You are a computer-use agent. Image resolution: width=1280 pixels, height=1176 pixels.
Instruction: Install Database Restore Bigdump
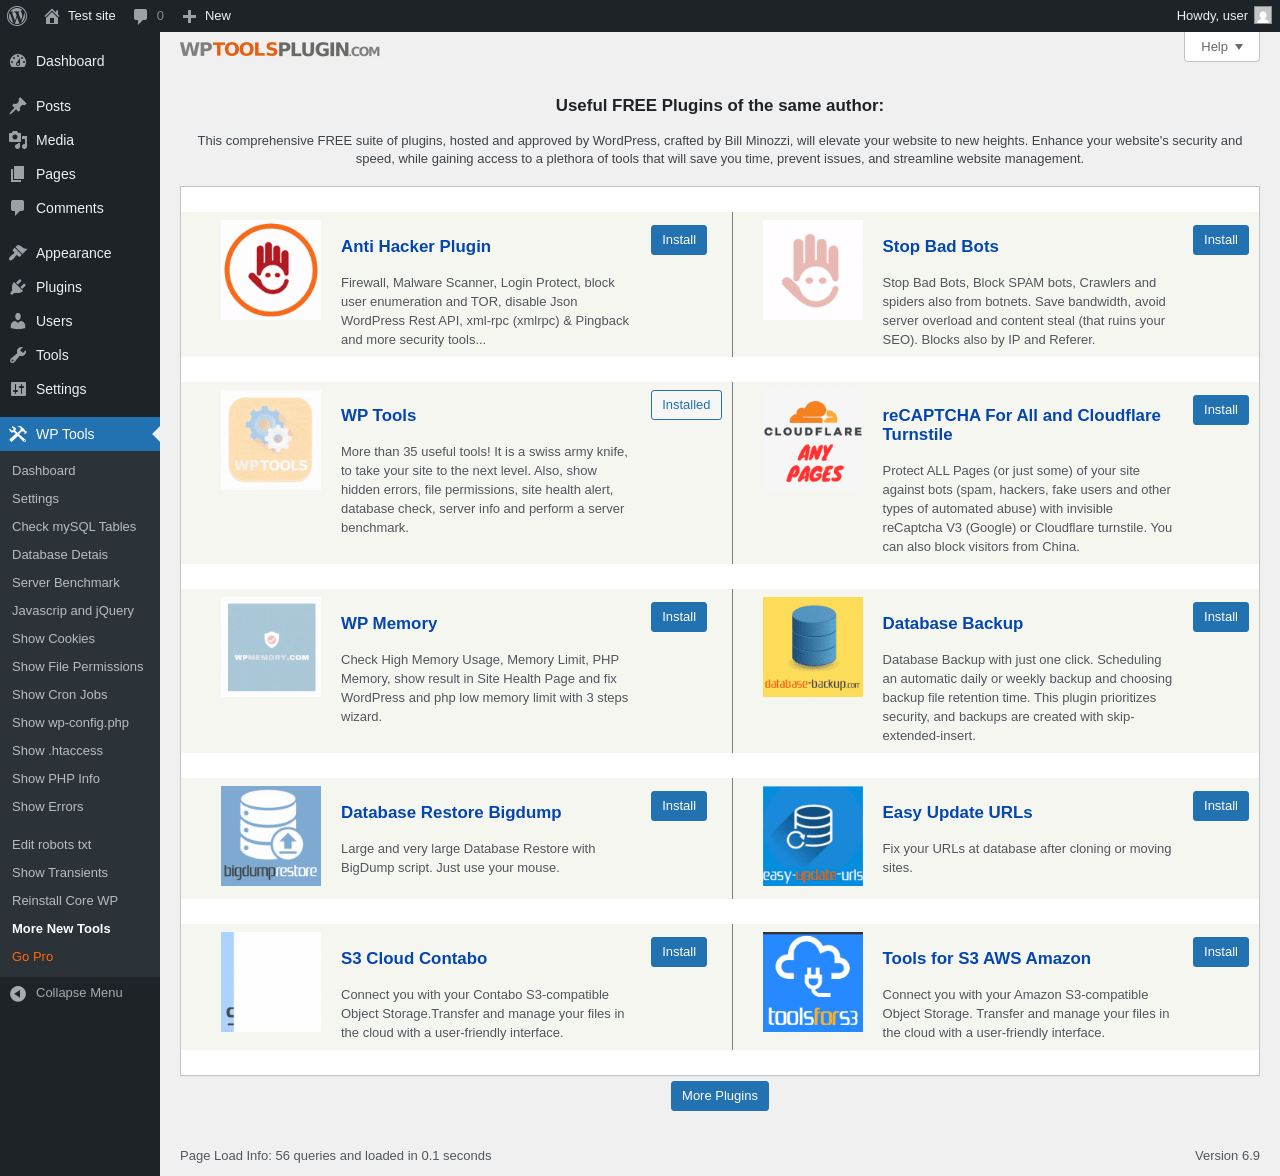pos(679,806)
